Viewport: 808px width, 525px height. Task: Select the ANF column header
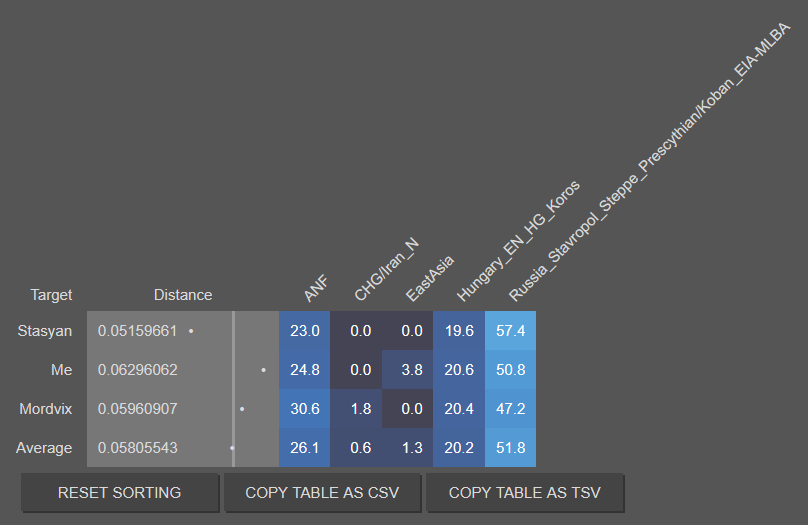[315, 289]
